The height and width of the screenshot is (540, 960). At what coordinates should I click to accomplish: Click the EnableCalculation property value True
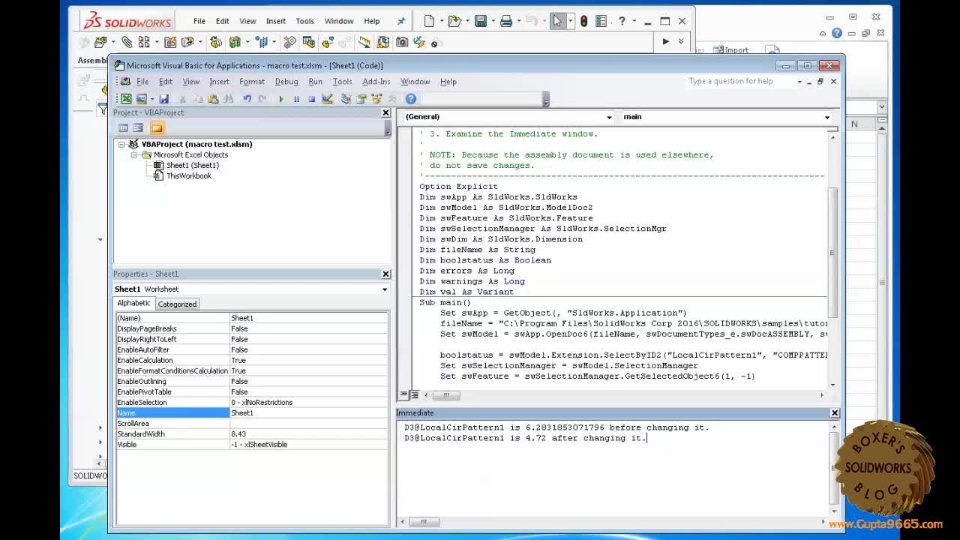pos(308,361)
